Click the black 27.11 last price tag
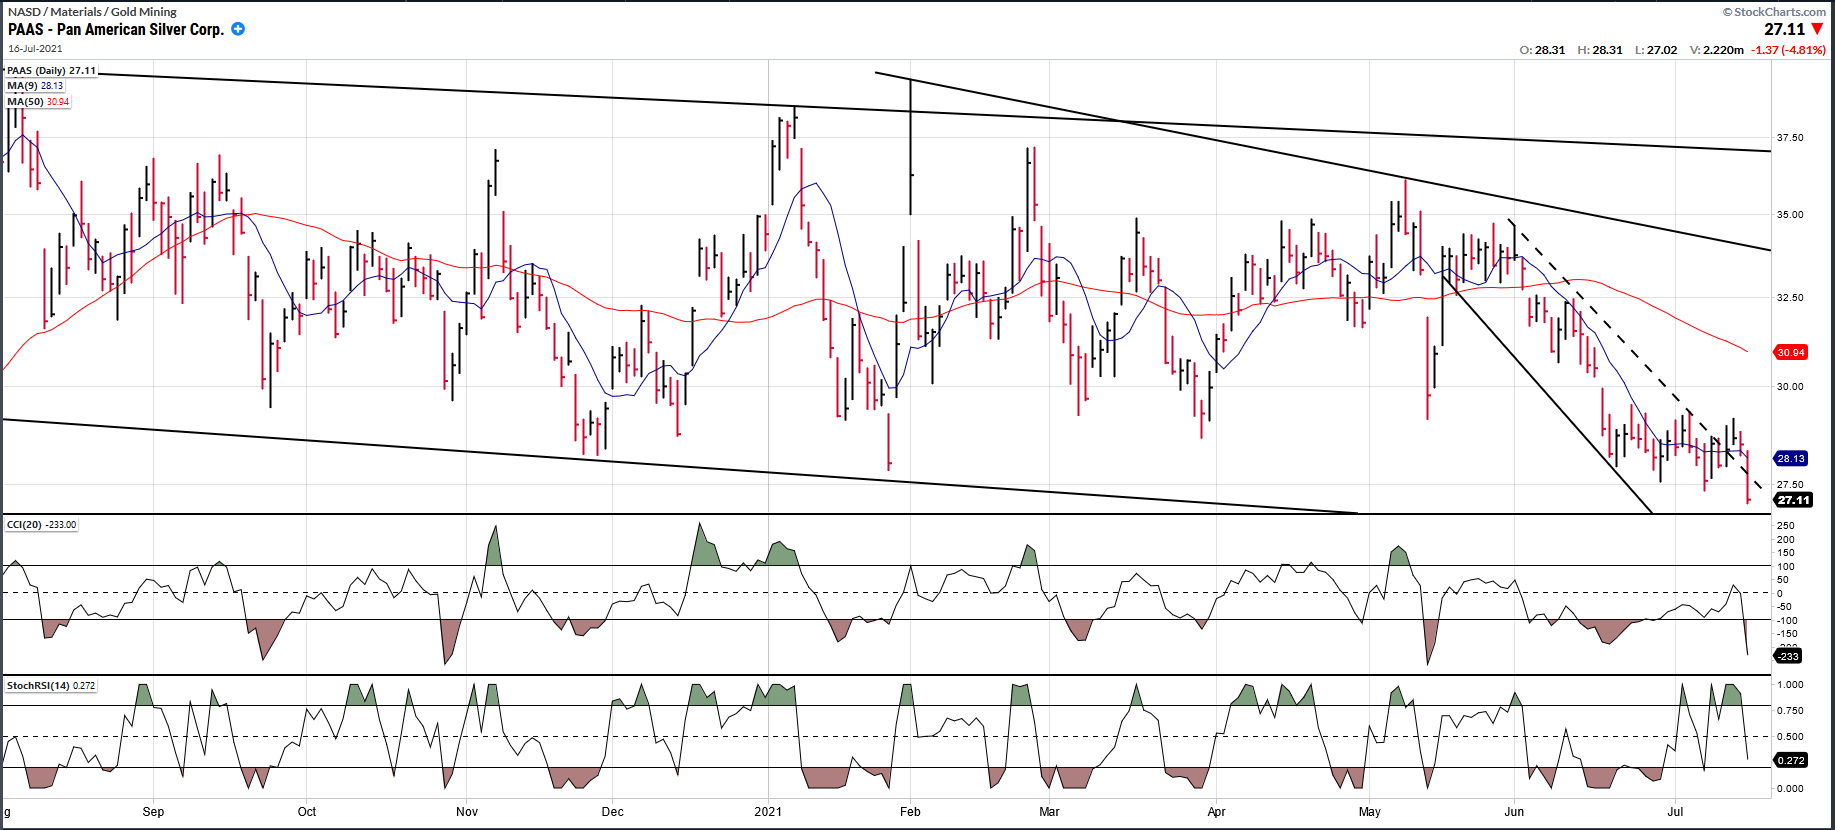 click(x=1792, y=500)
